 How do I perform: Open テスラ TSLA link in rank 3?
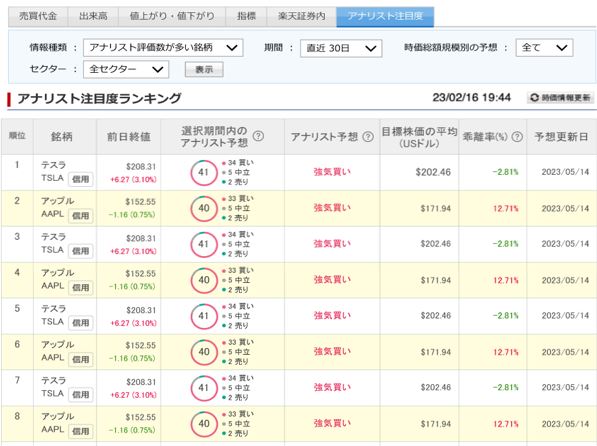pos(53,243)
